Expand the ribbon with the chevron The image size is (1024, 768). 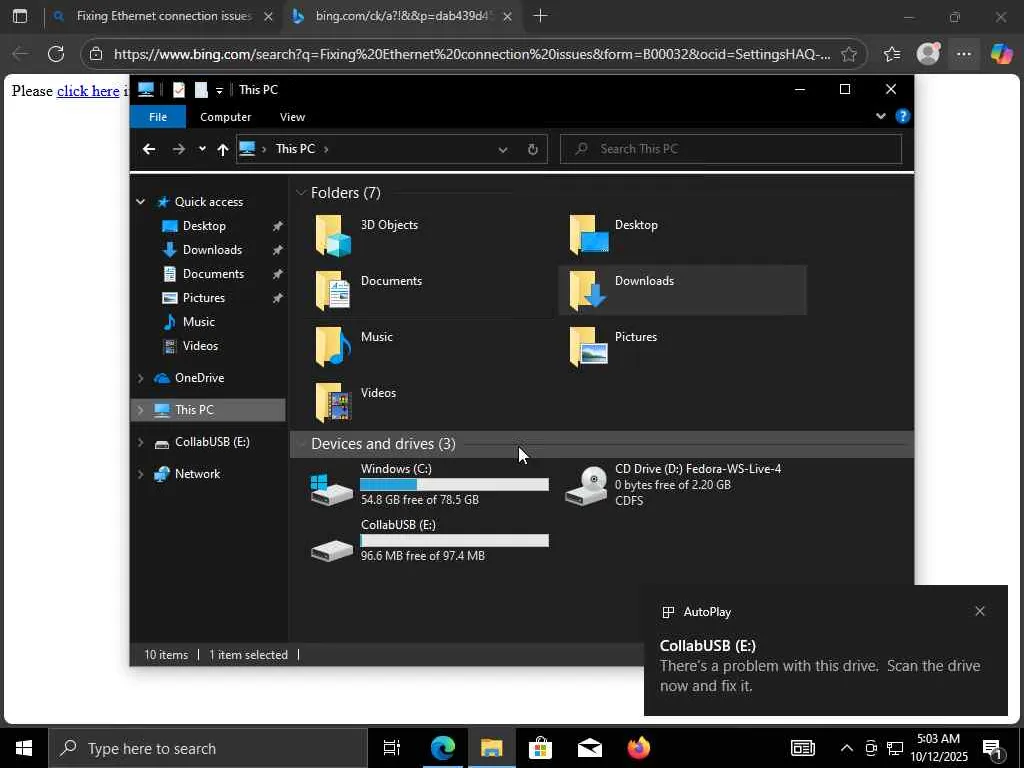coord(880,116)
